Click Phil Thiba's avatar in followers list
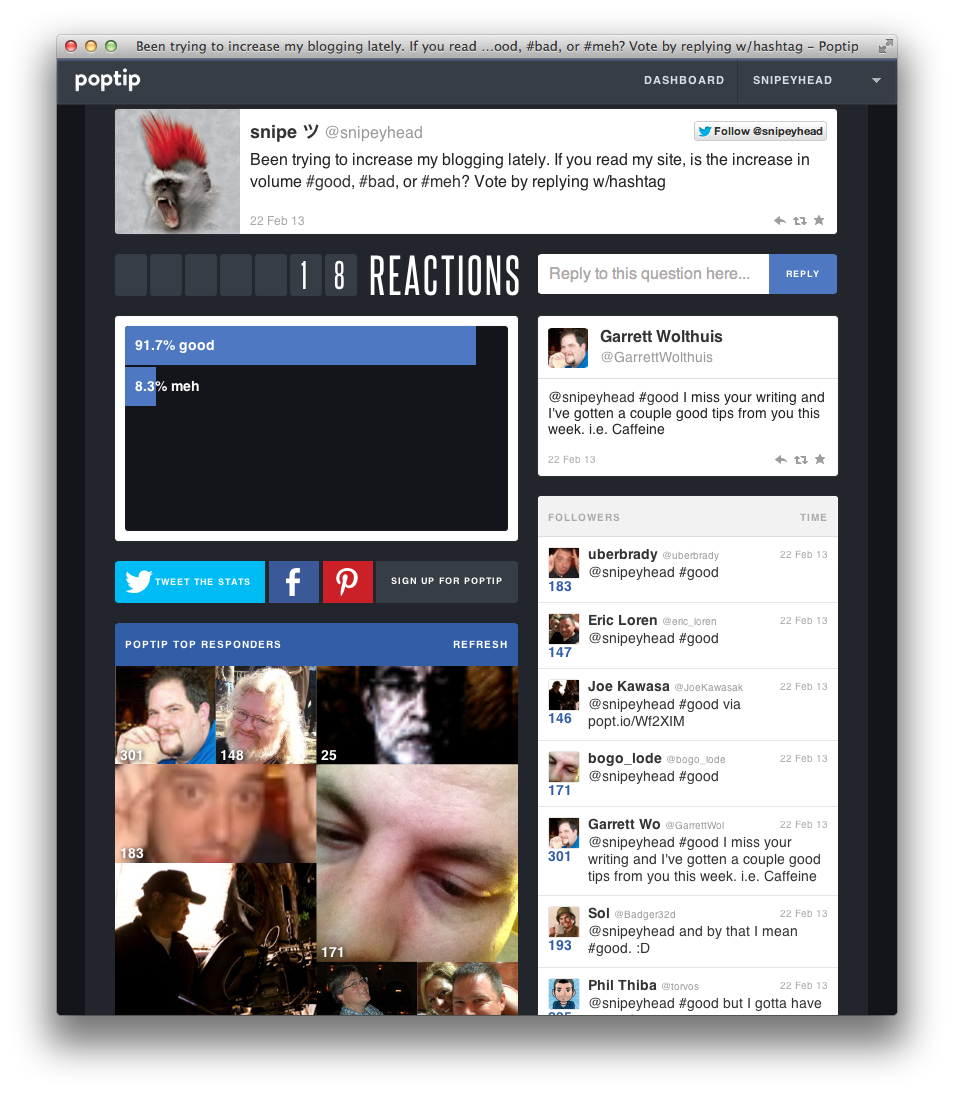The height and width of the screenshot is (1094, 954). [x=563, y=994]
